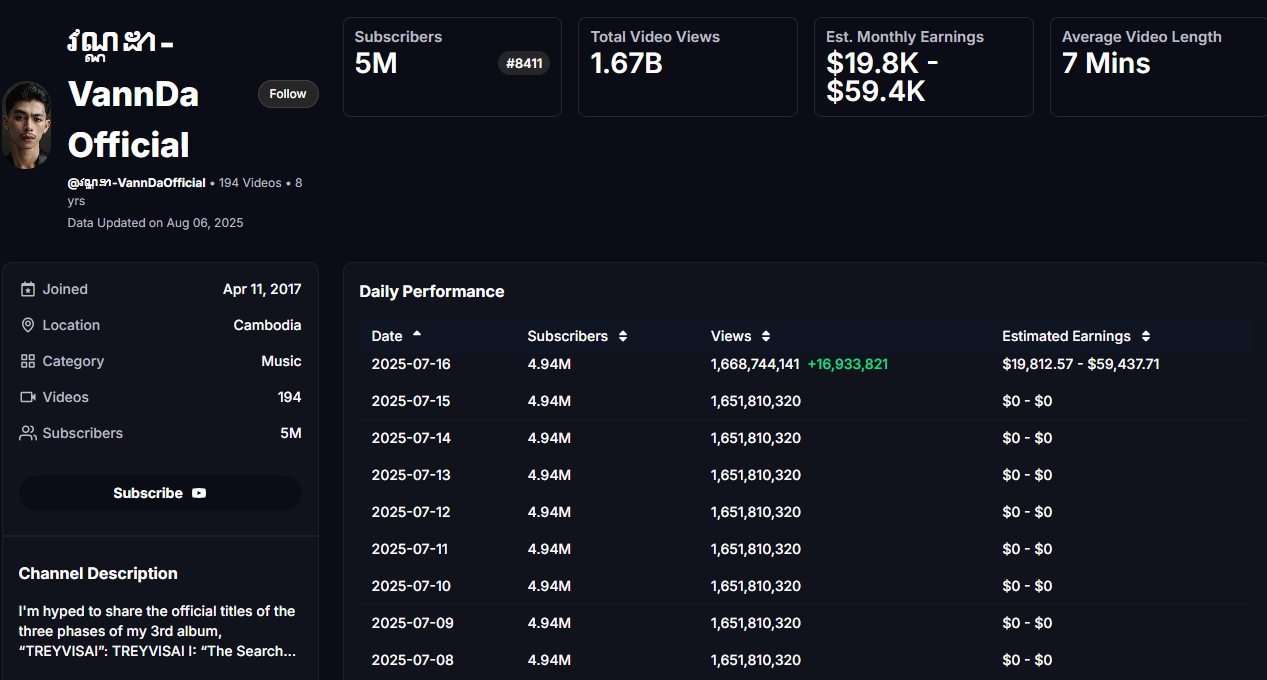Select the 2025-07-10 date cell
The height and width of the screenshot is (680, 1267).
[411, 586]
